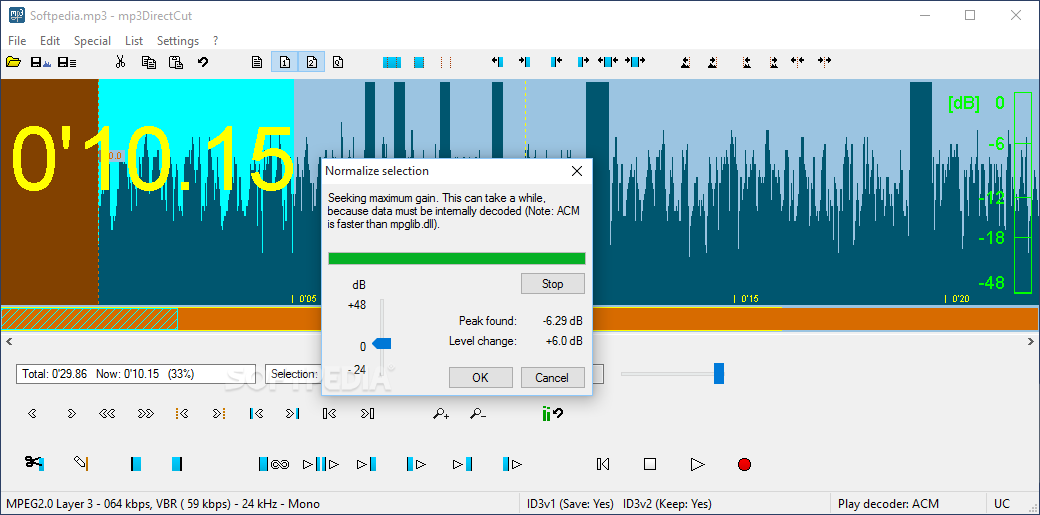Click the 'Play decoder: ACM' status entry
Screen dimensions: 1040x515
tap(888, 504)
